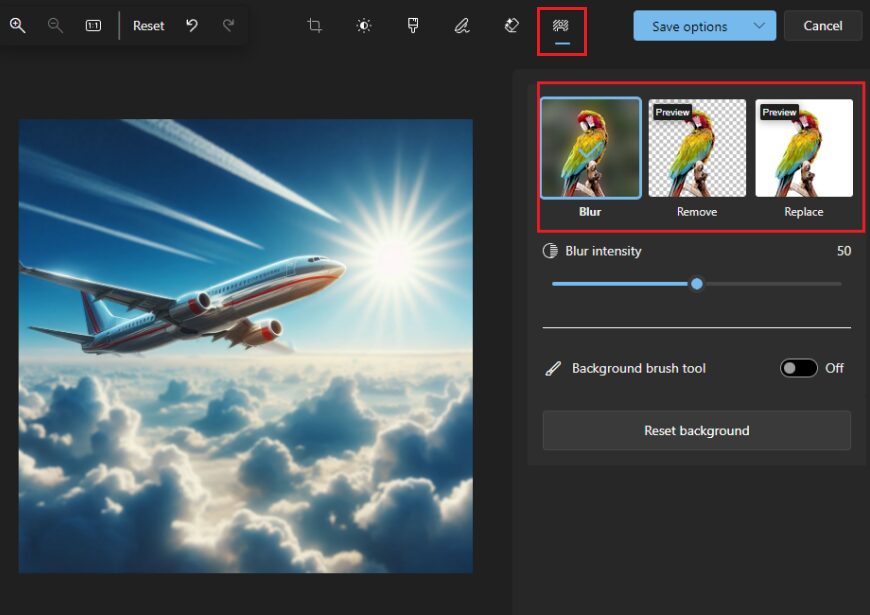Click the Background brush tool pen icon
The height and width of the screenshot is (615, 870).
553,369
